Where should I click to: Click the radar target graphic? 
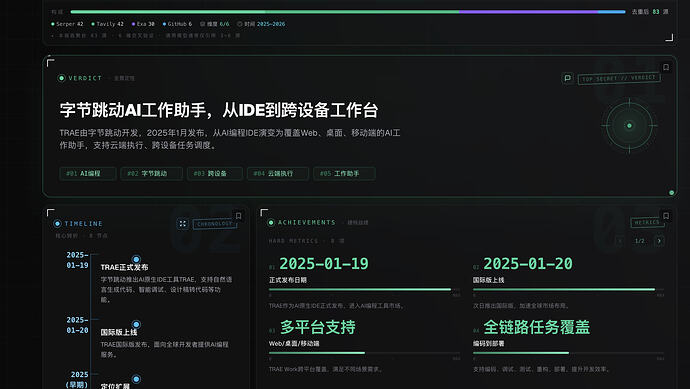tap(629, 125)
